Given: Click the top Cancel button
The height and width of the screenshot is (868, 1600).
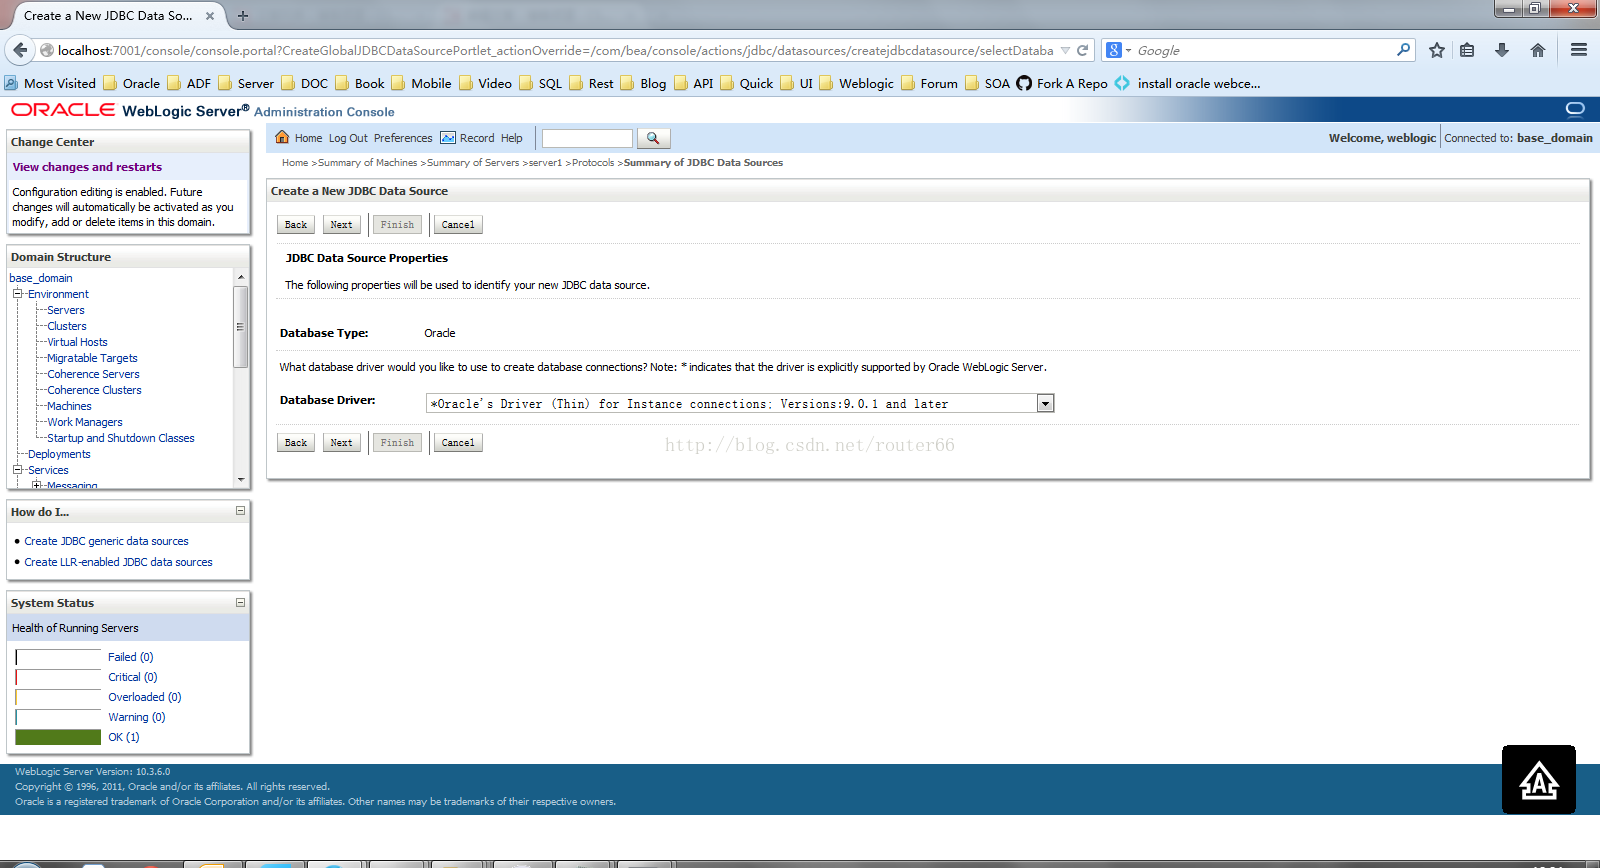Looking at the screenshot, I should pyautogui.click(x=458, y=225).
